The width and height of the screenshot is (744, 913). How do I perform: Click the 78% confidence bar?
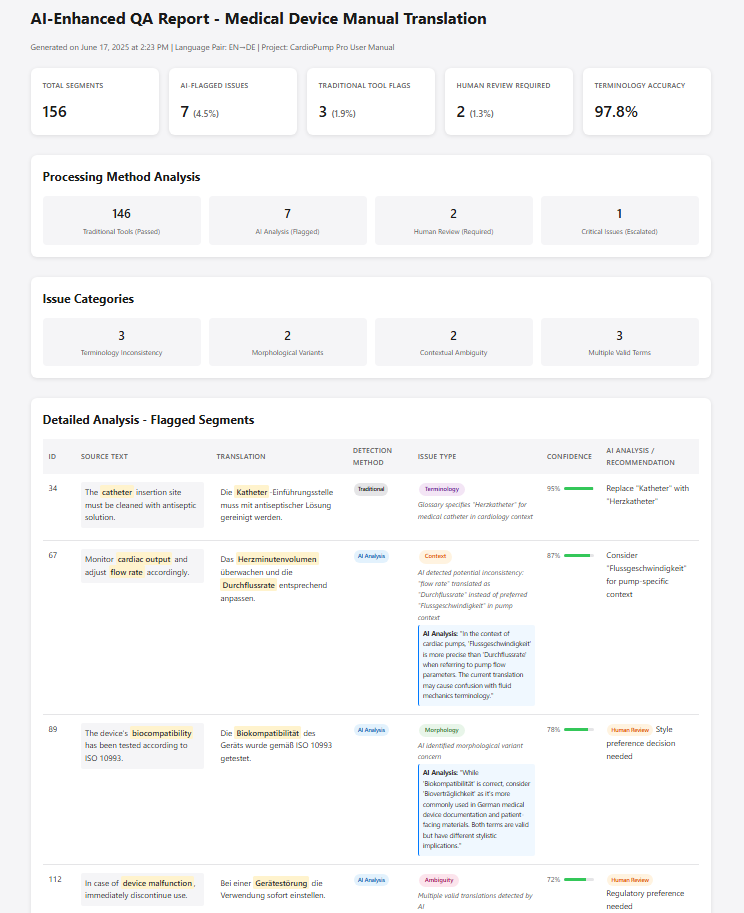(x=579, y=730)
